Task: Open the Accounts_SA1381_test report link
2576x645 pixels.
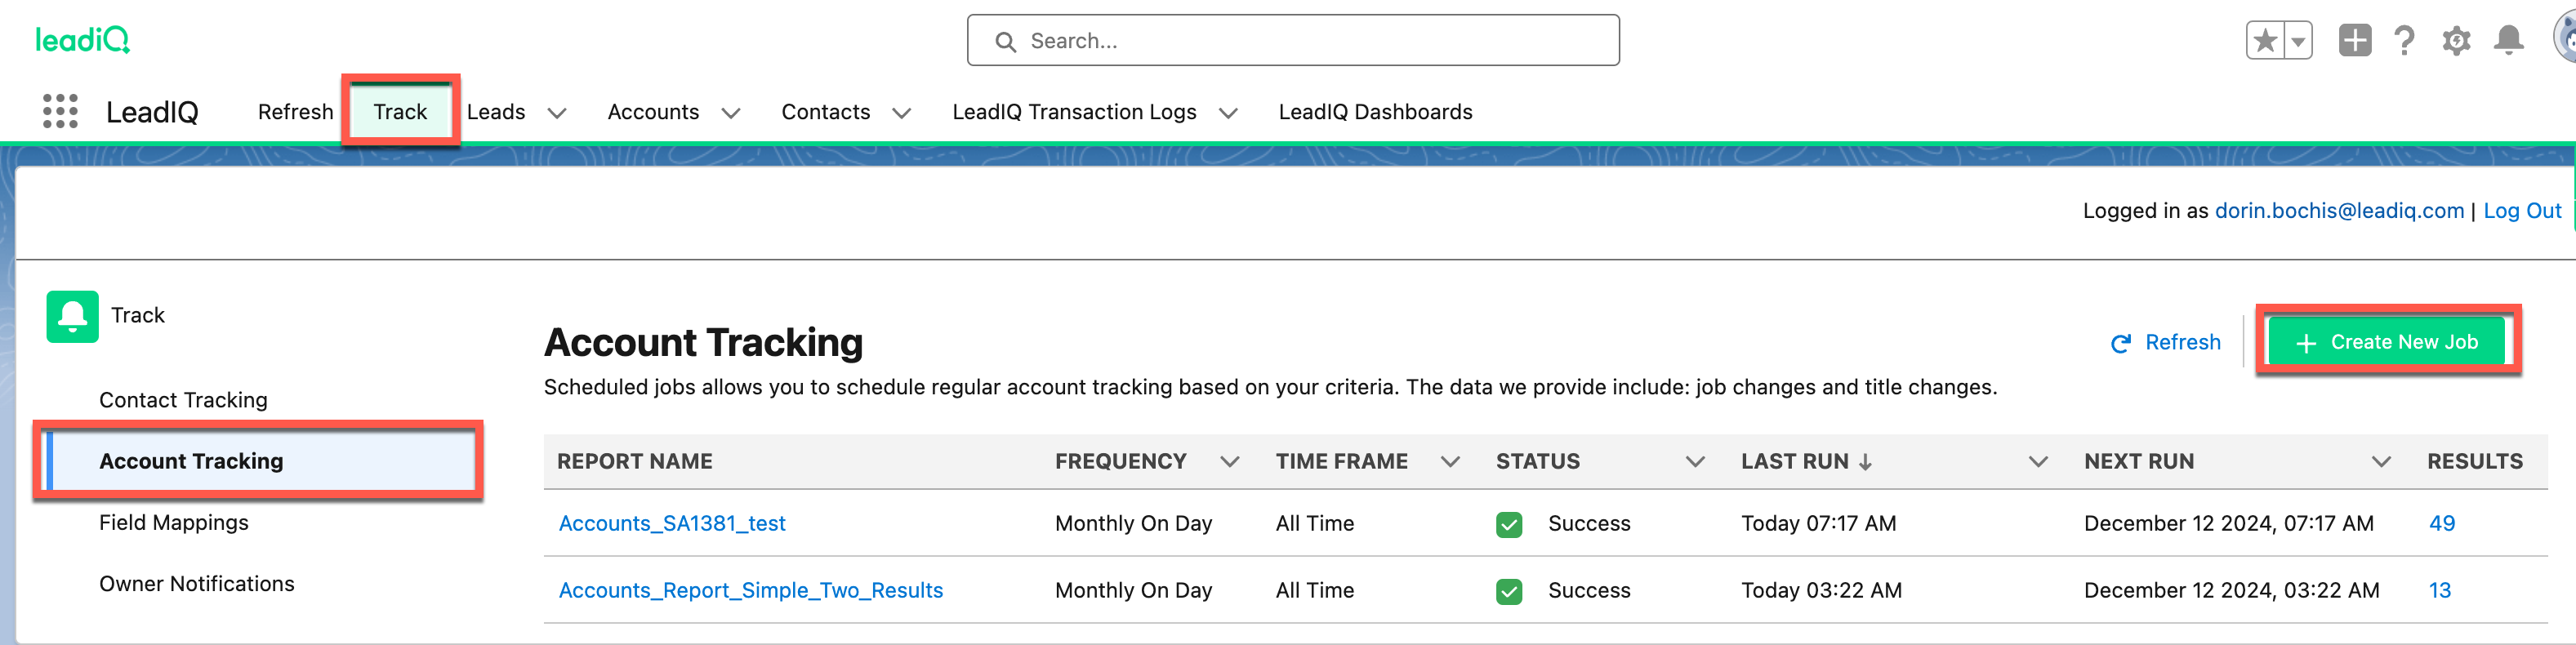Action: click(x=672, y=523)
